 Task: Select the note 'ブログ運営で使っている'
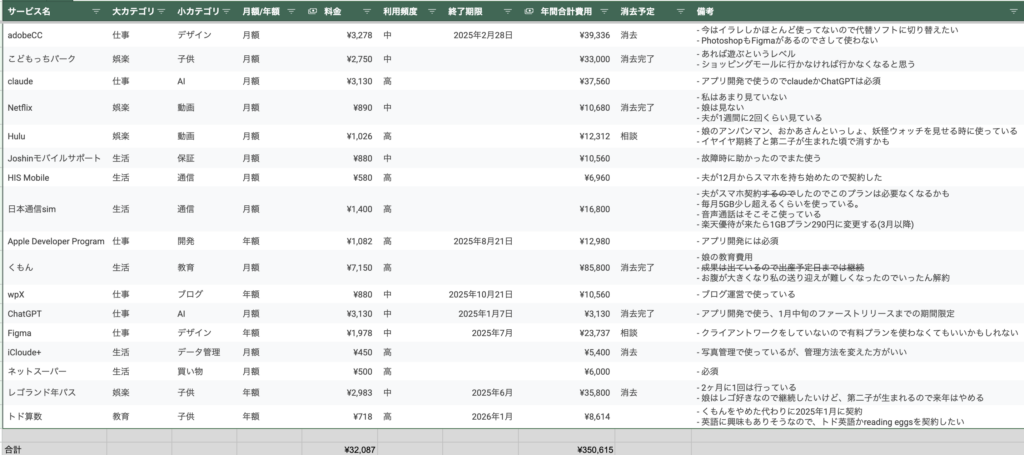pyautogui.click(x=857, y=294)
